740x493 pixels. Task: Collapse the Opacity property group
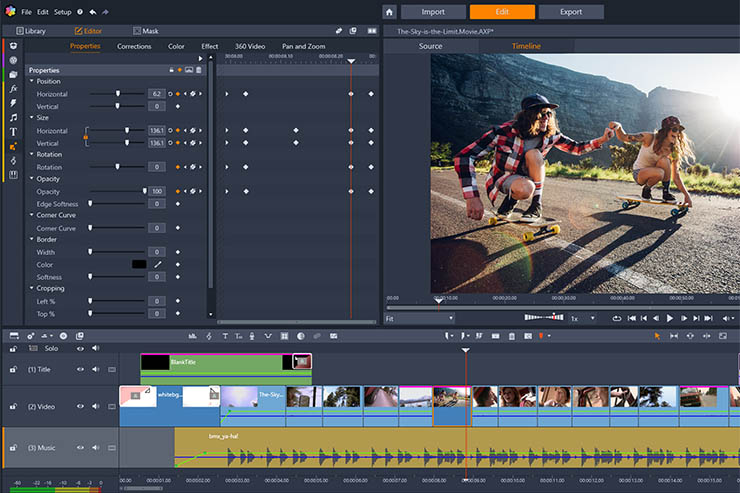32,179
